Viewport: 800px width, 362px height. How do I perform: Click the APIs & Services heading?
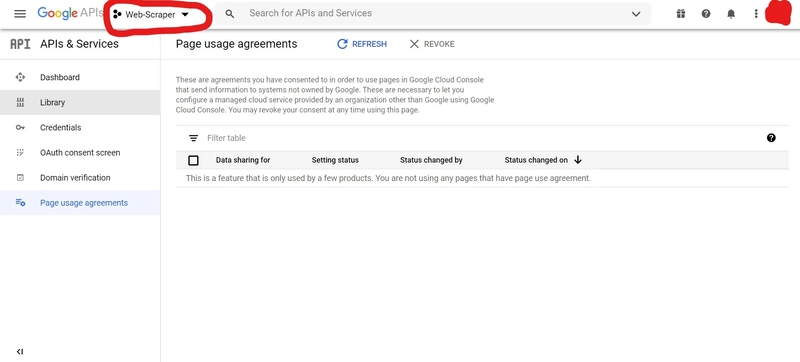point(79,44)
